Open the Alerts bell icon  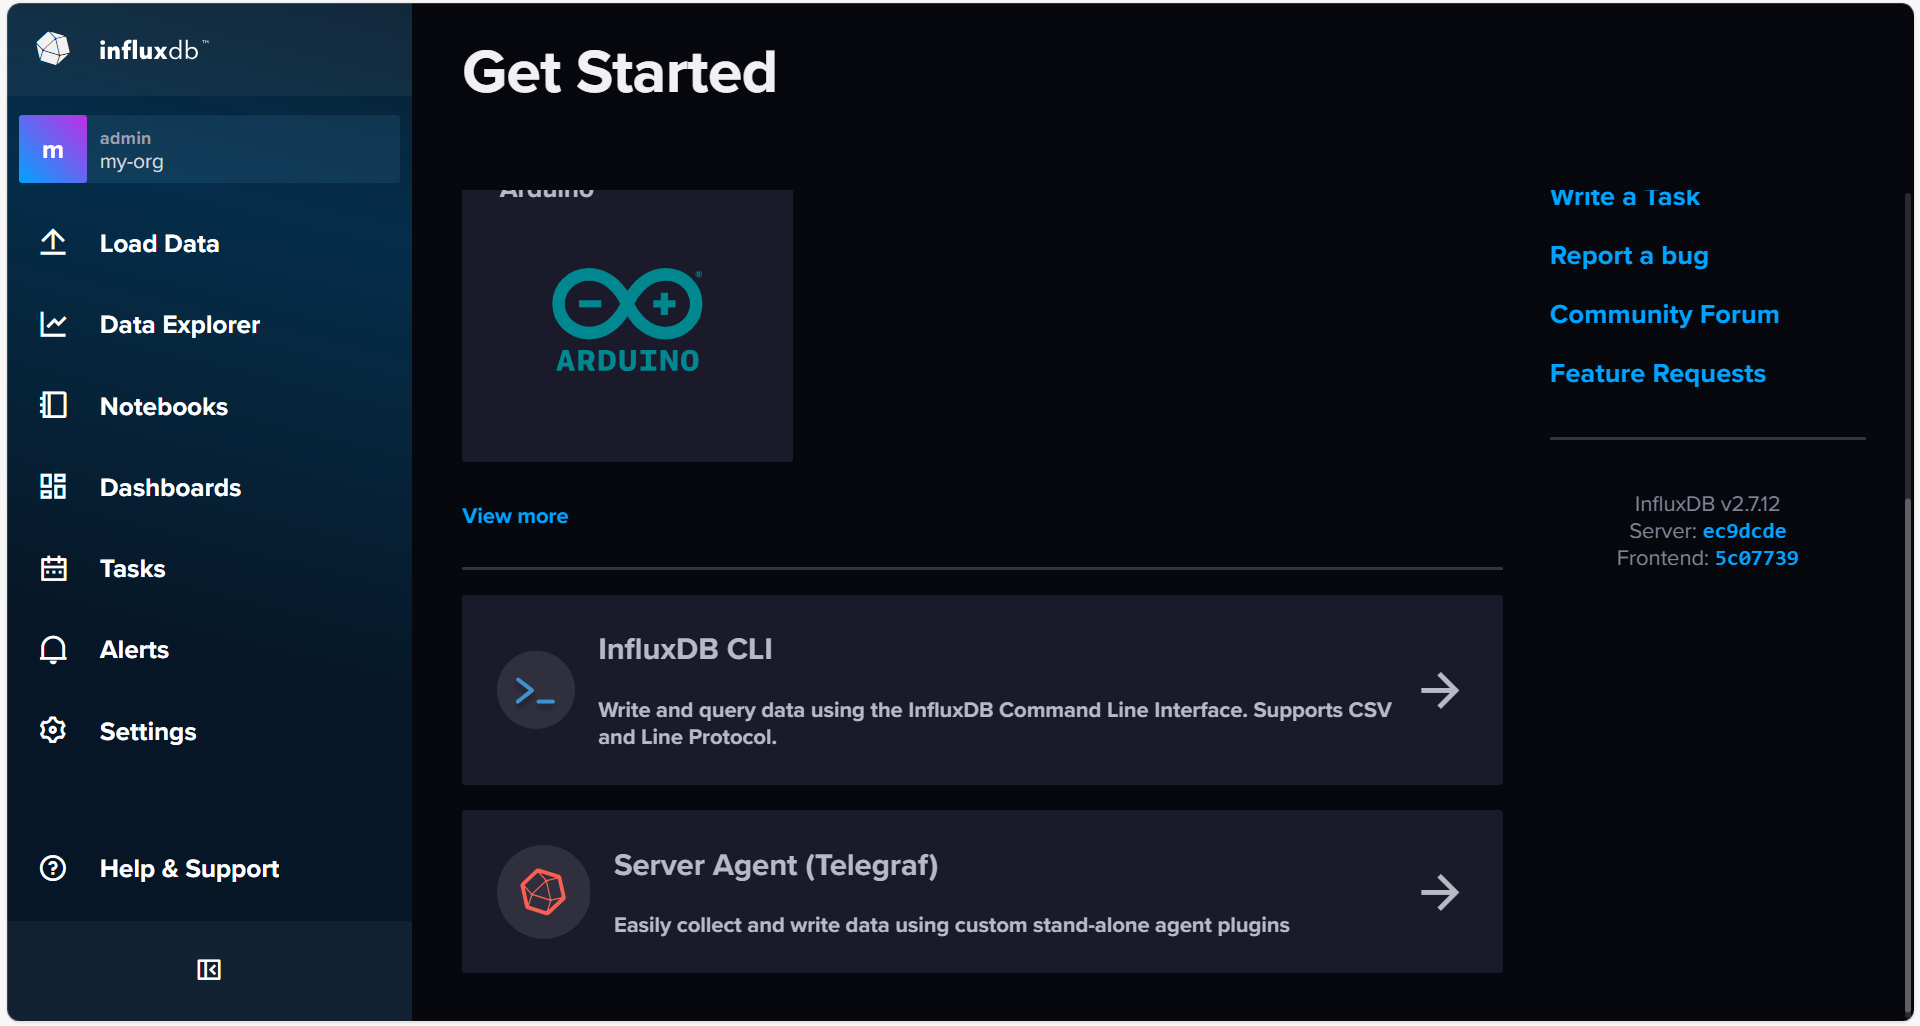click(x=52, y=649)
